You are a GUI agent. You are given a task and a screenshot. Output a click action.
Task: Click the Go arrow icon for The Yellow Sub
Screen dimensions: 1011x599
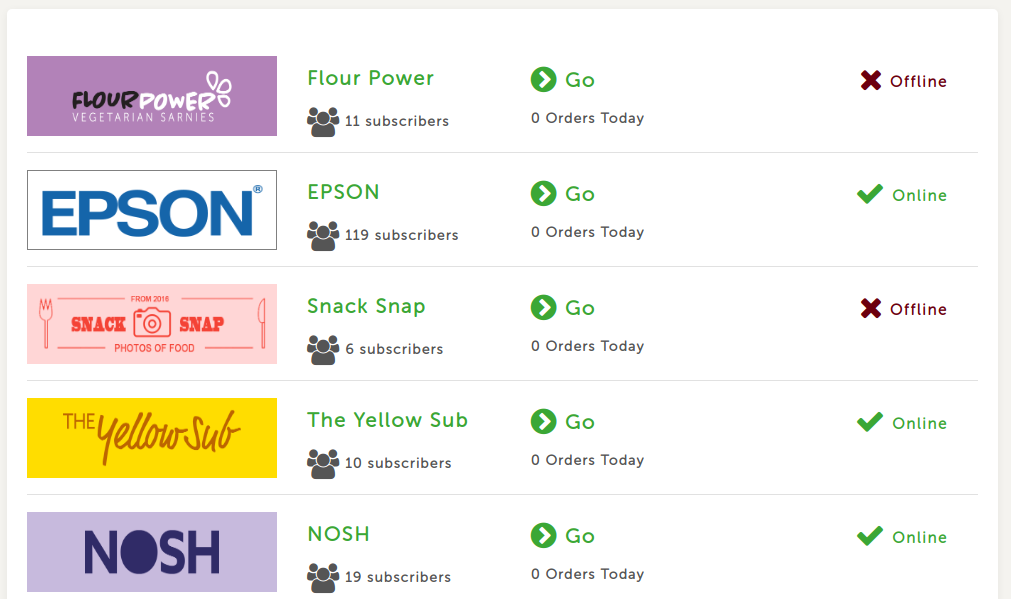click(544, 422)
